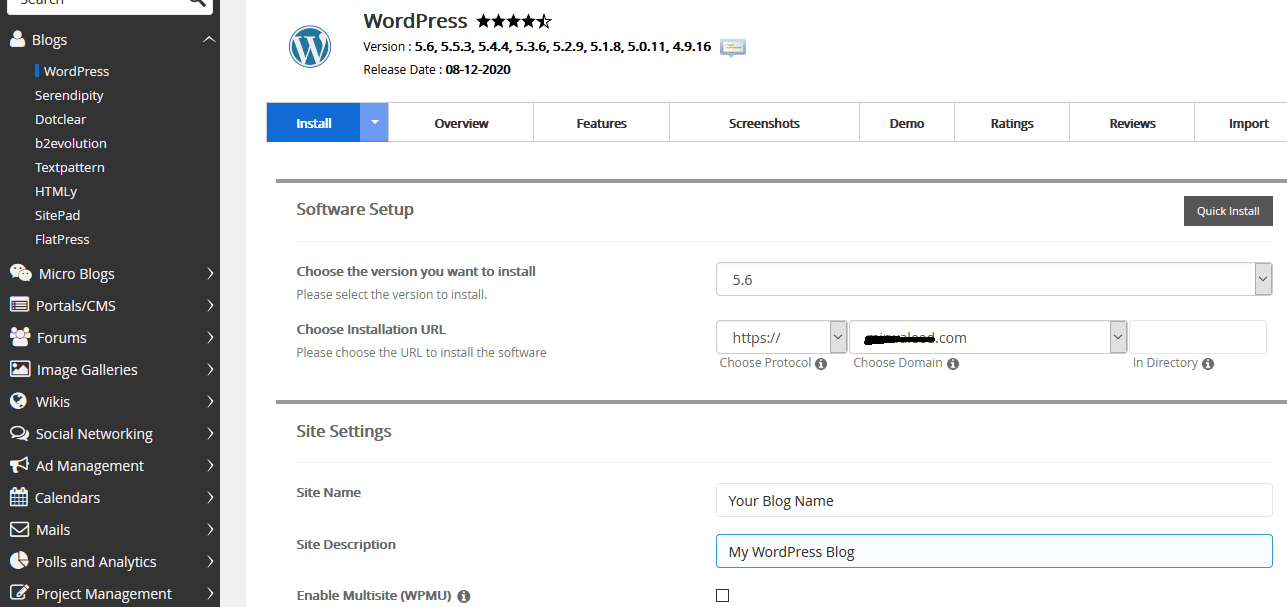Switch to the Screenshots tab
1287x607 pixels.
(764, 123)
